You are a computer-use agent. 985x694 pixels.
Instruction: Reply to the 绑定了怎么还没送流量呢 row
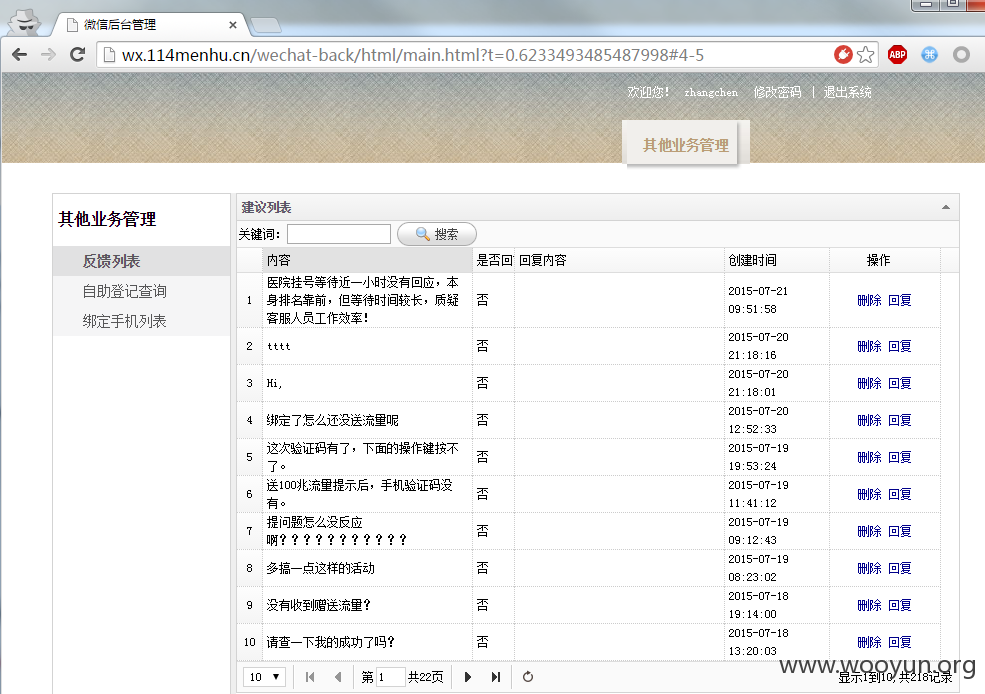point(900,420)
